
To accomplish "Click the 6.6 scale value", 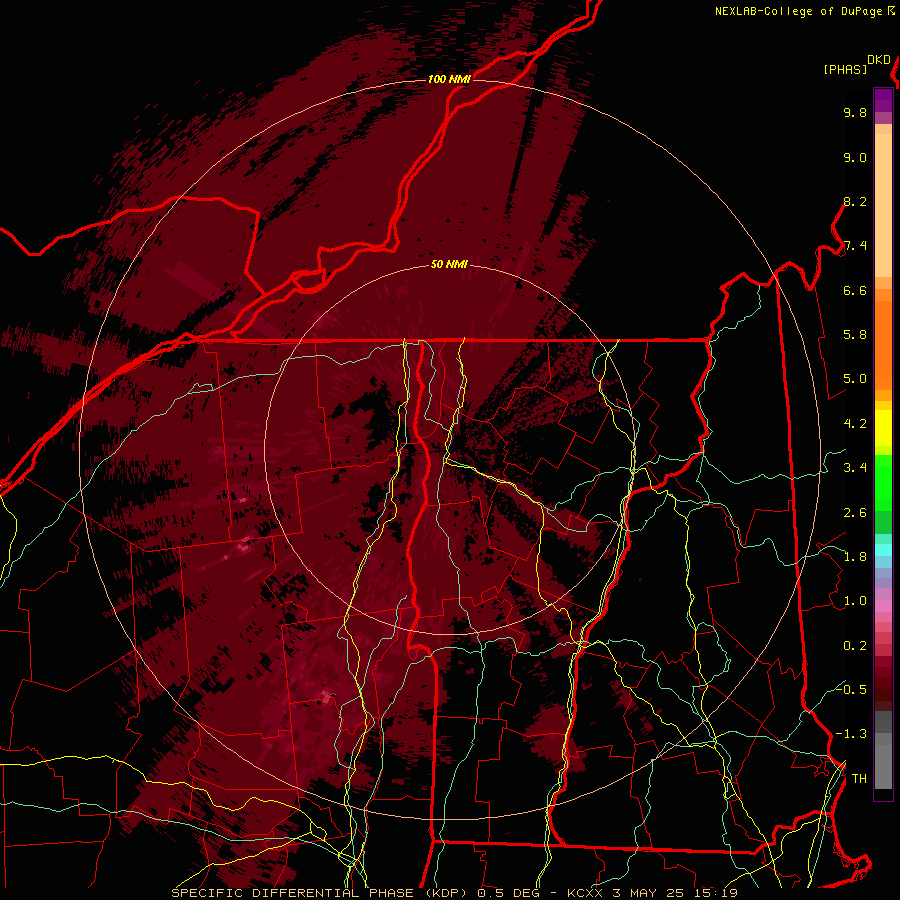I will 855,290.
